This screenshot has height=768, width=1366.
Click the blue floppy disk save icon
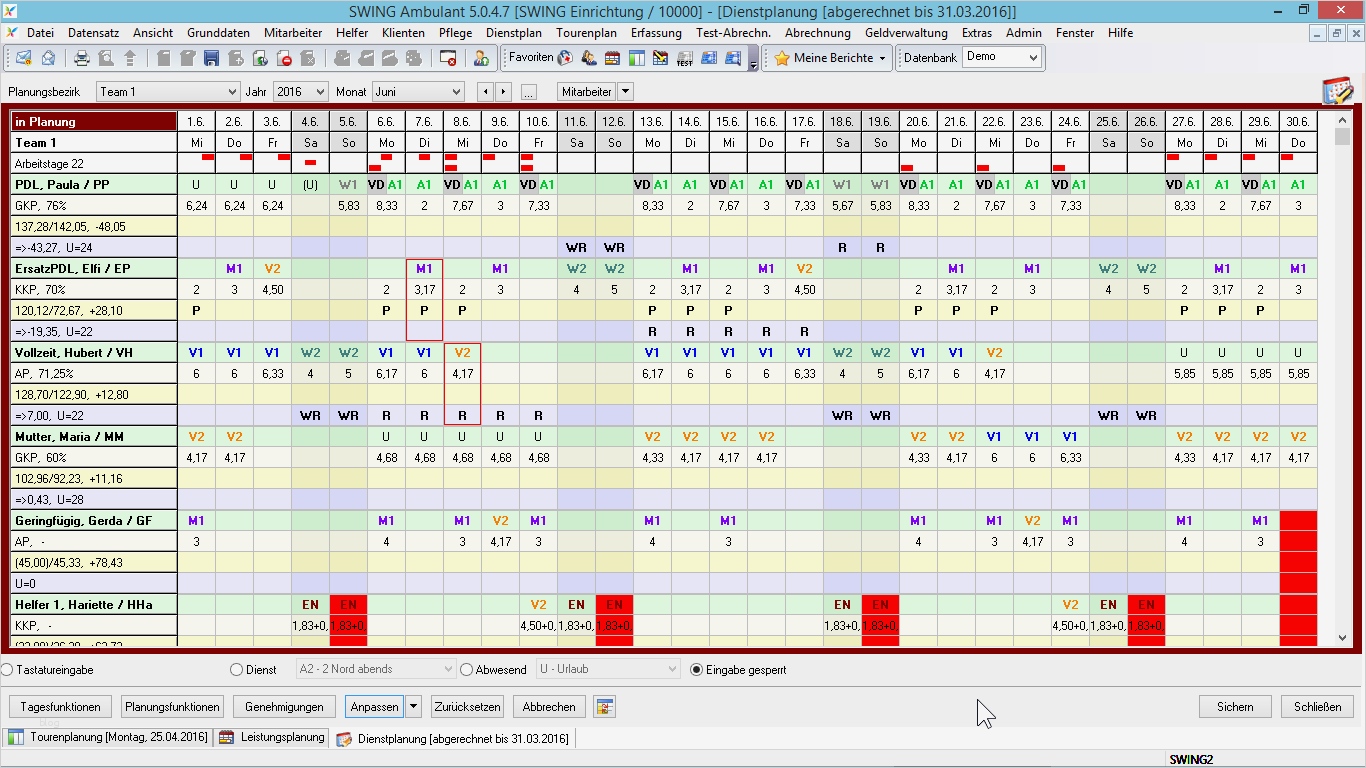click(212, 58)
